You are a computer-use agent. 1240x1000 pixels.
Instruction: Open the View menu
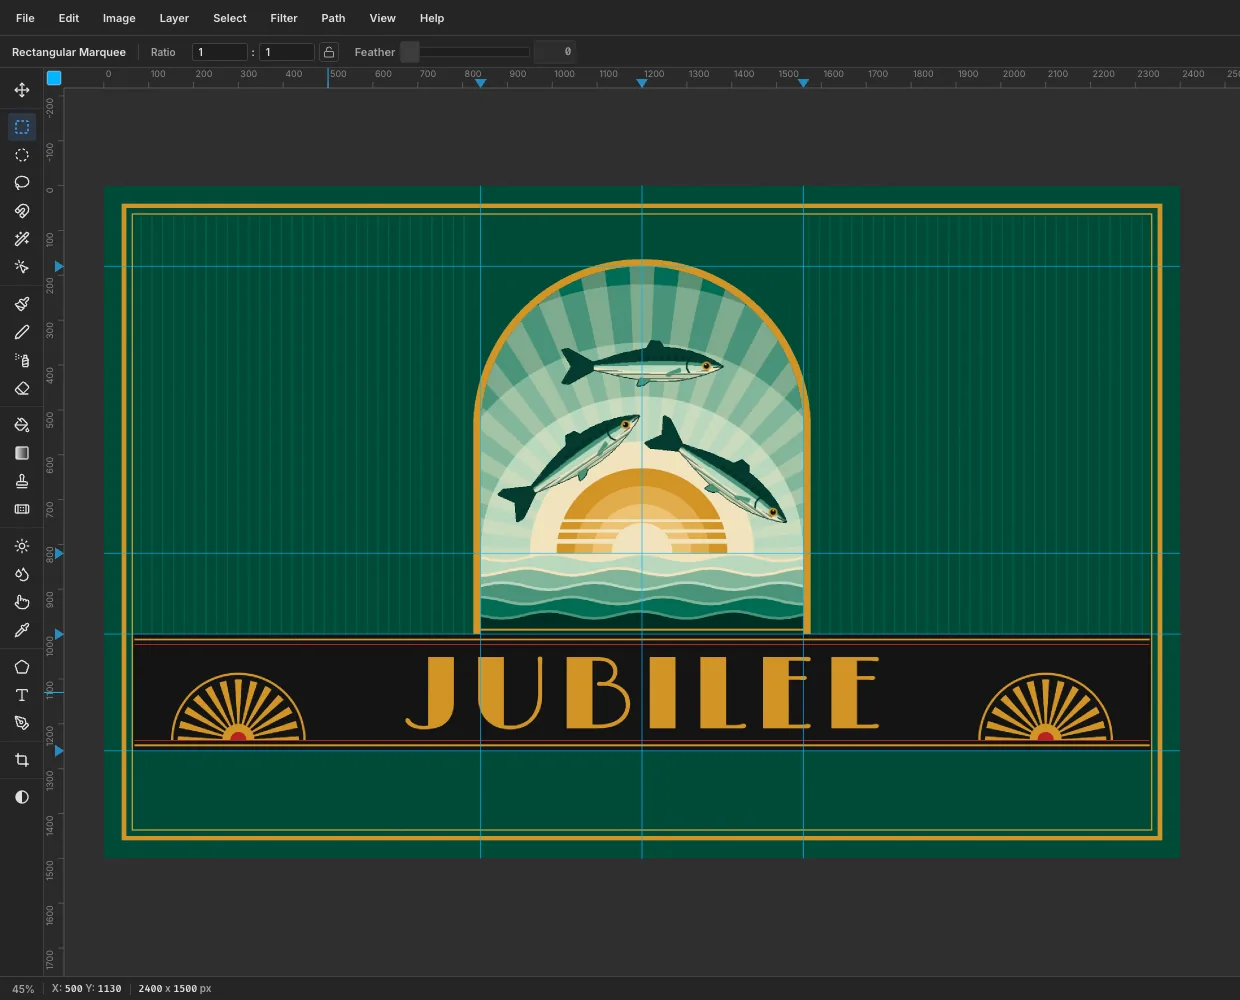click(x=383, y=18)
